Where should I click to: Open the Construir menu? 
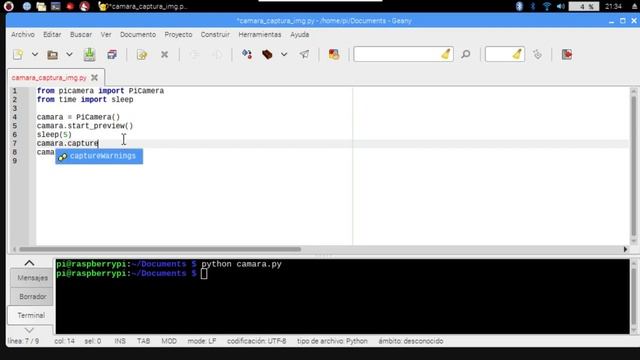(215, 35)
